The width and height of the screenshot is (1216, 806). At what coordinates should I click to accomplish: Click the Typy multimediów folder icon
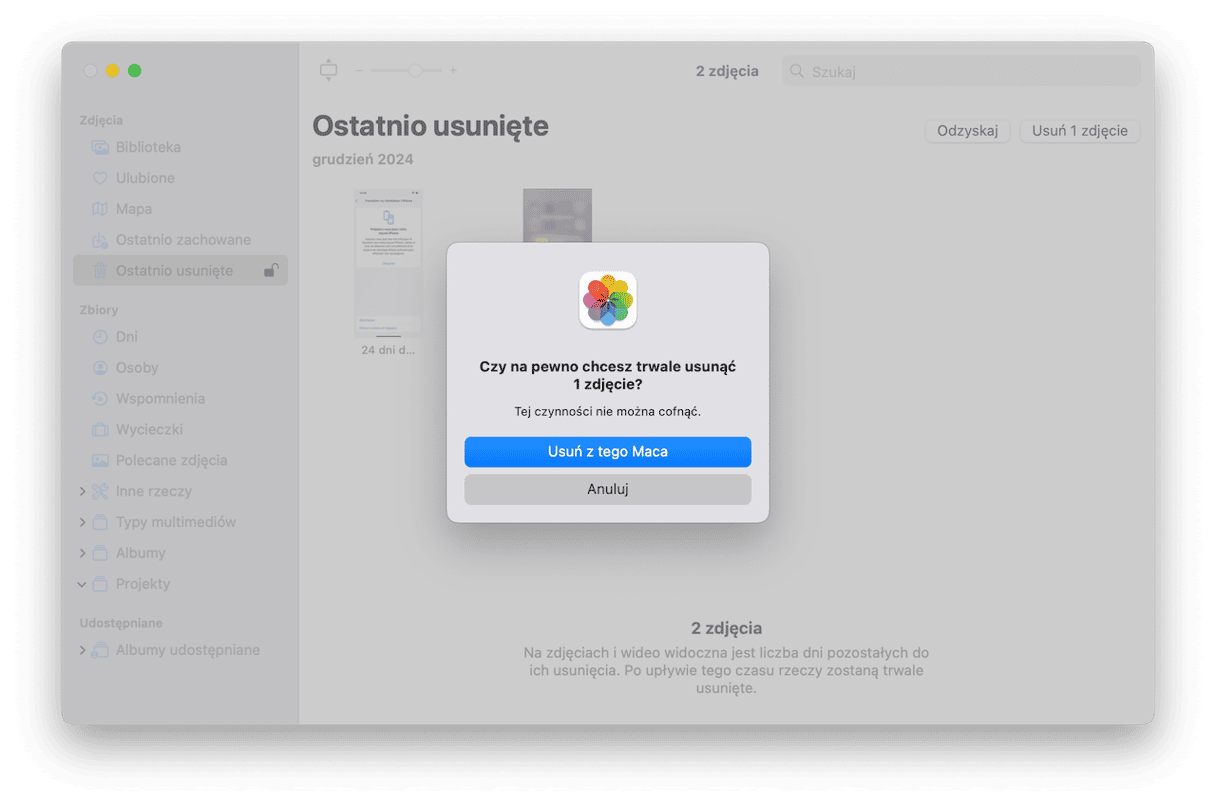pyautogui.click(x=100, y=523)
